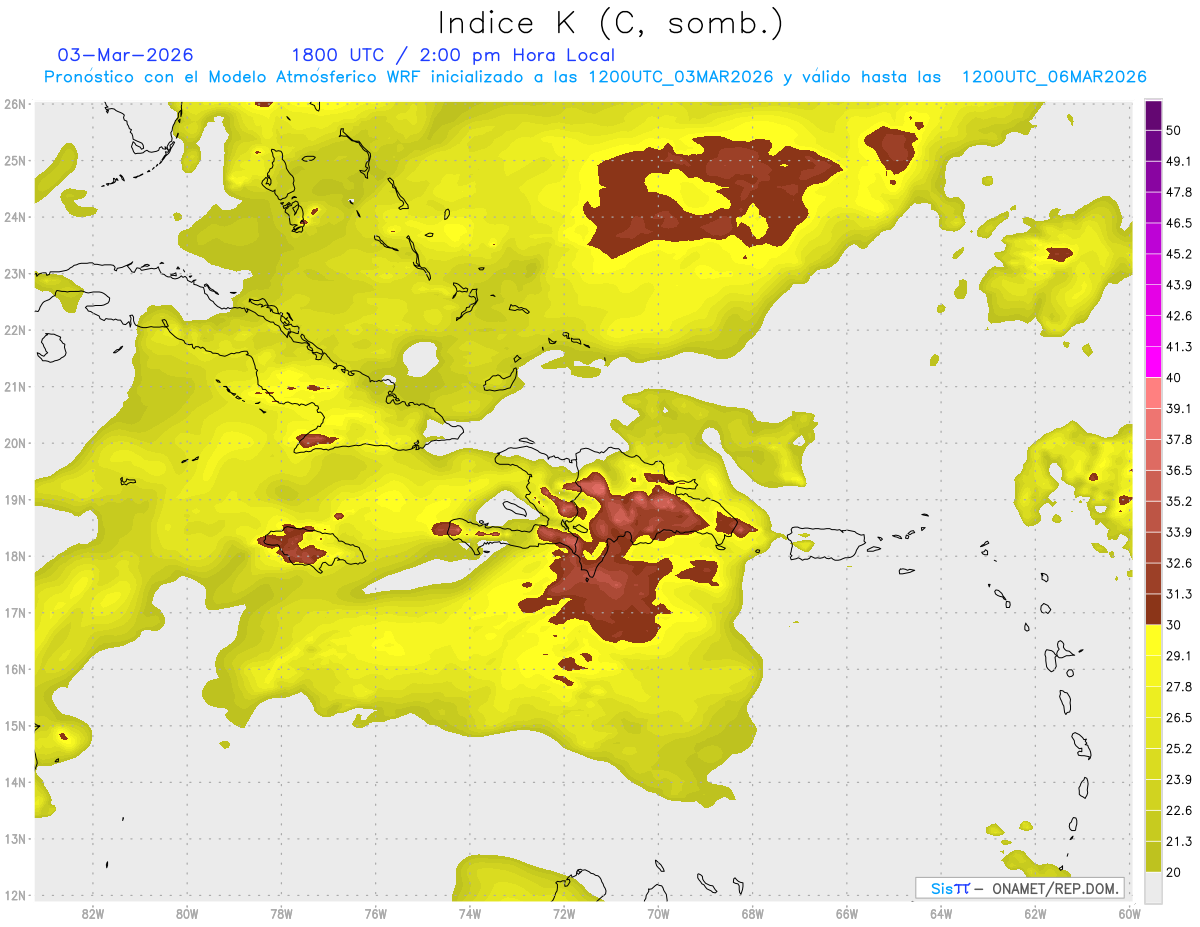Viewport: 1200px width, 927px height.
Task: Click the legend value '43.9'
Action: (1179, 285)
